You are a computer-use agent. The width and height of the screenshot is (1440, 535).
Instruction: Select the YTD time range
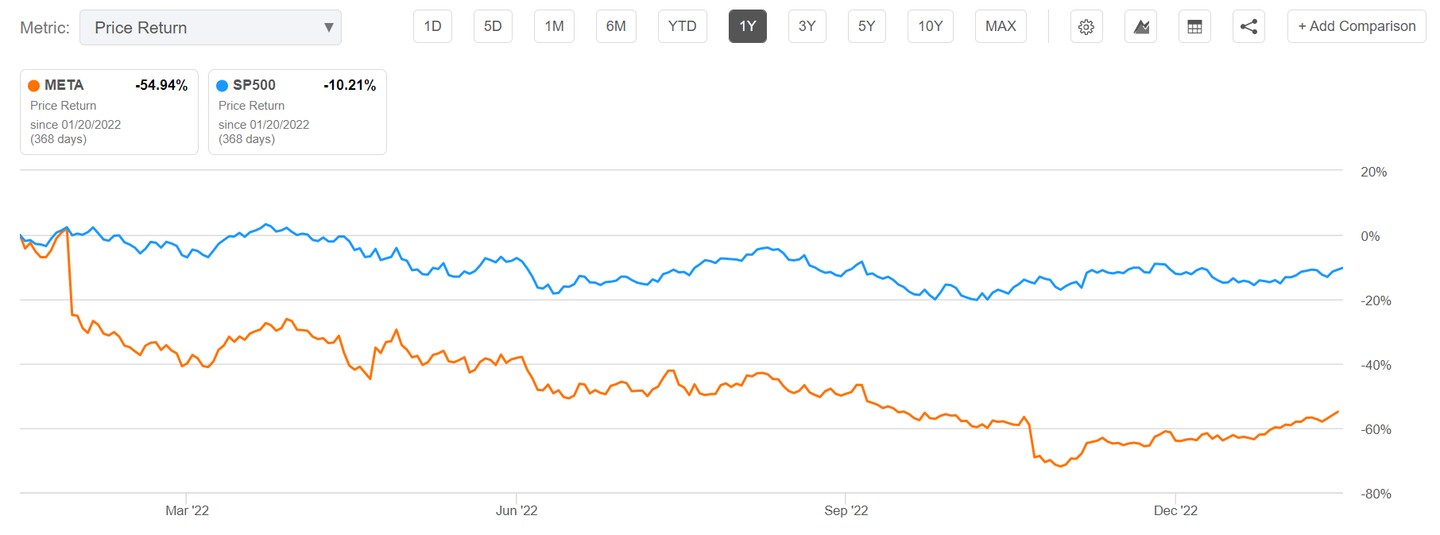pyautogui.click(x=682, y=27)
